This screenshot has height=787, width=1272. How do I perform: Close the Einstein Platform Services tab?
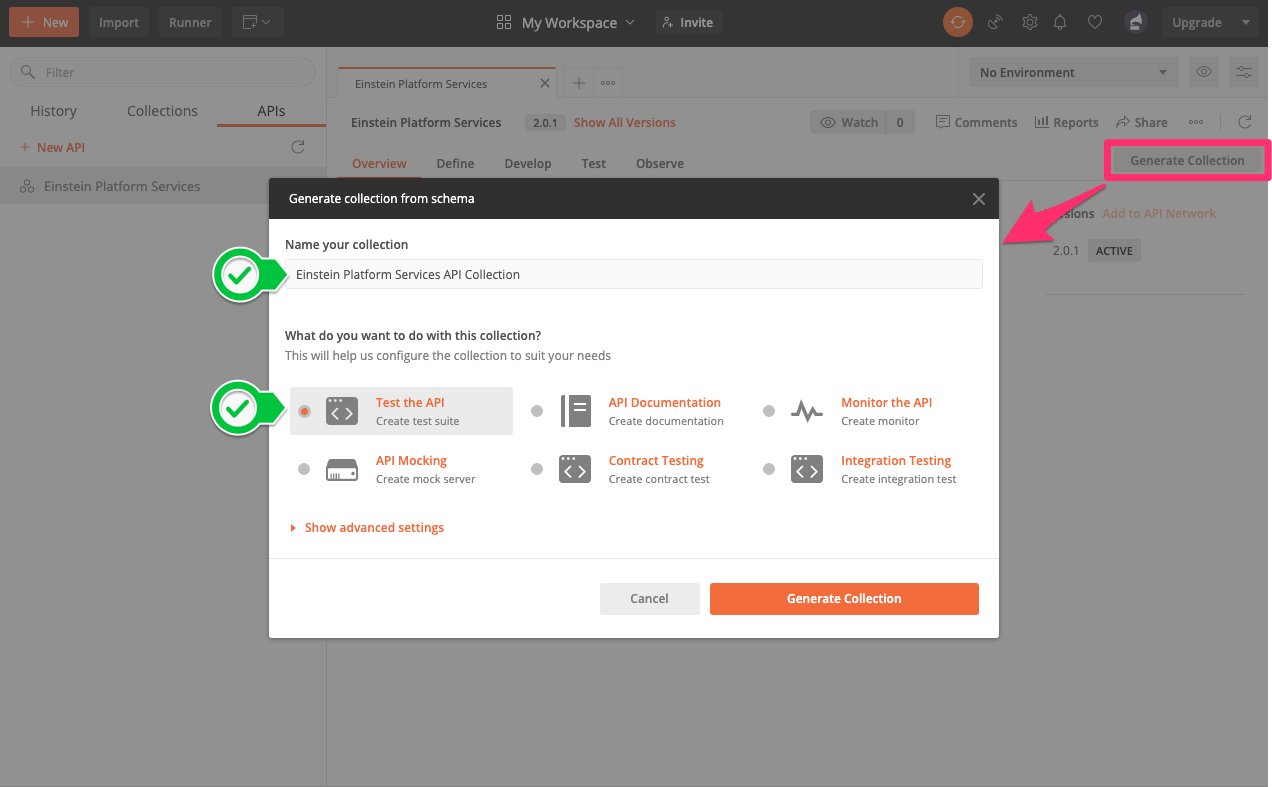545,84
